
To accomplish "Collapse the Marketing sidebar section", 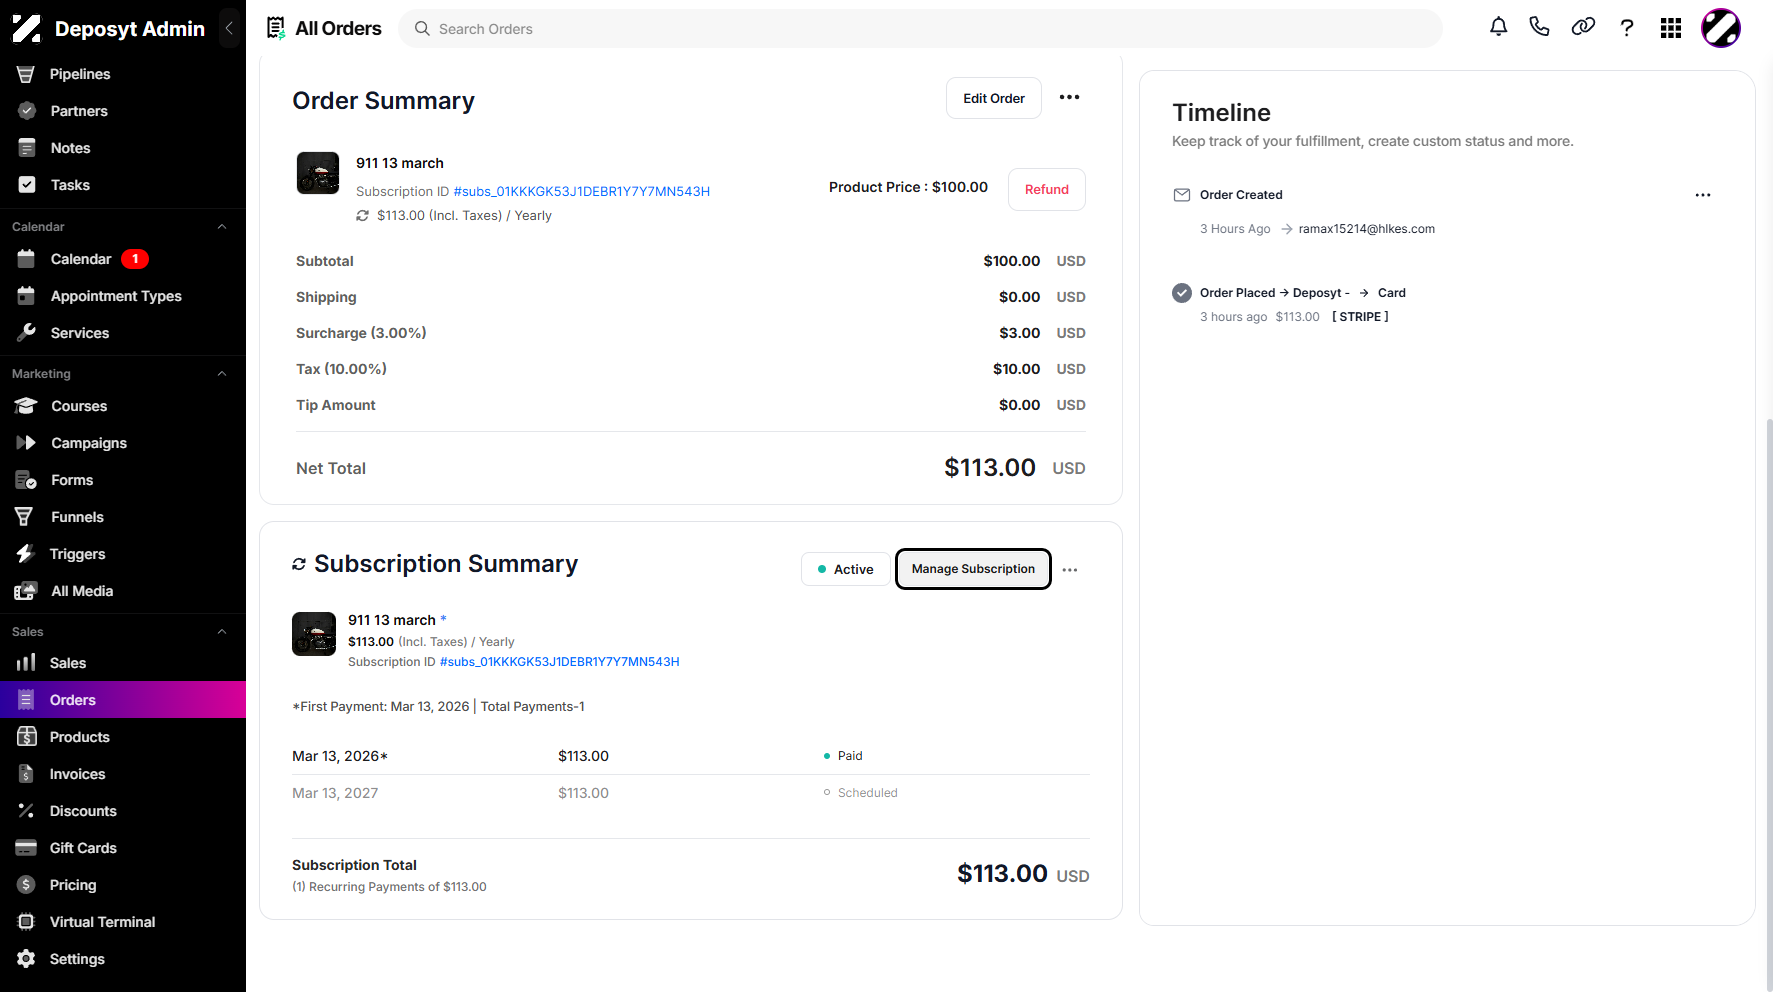I will [x=222, y=374].
